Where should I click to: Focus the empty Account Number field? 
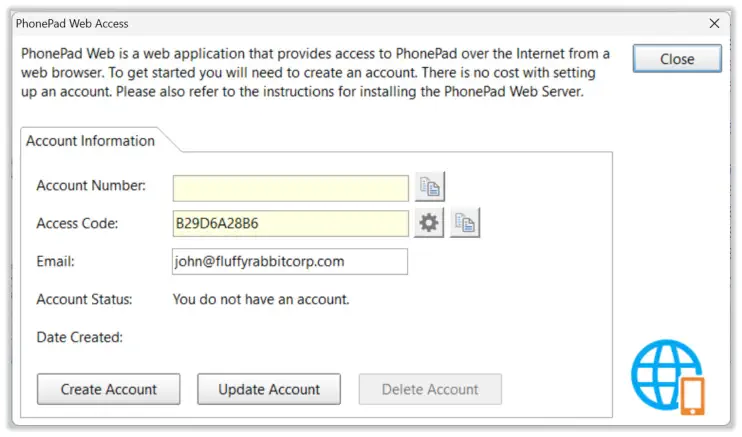291,188
